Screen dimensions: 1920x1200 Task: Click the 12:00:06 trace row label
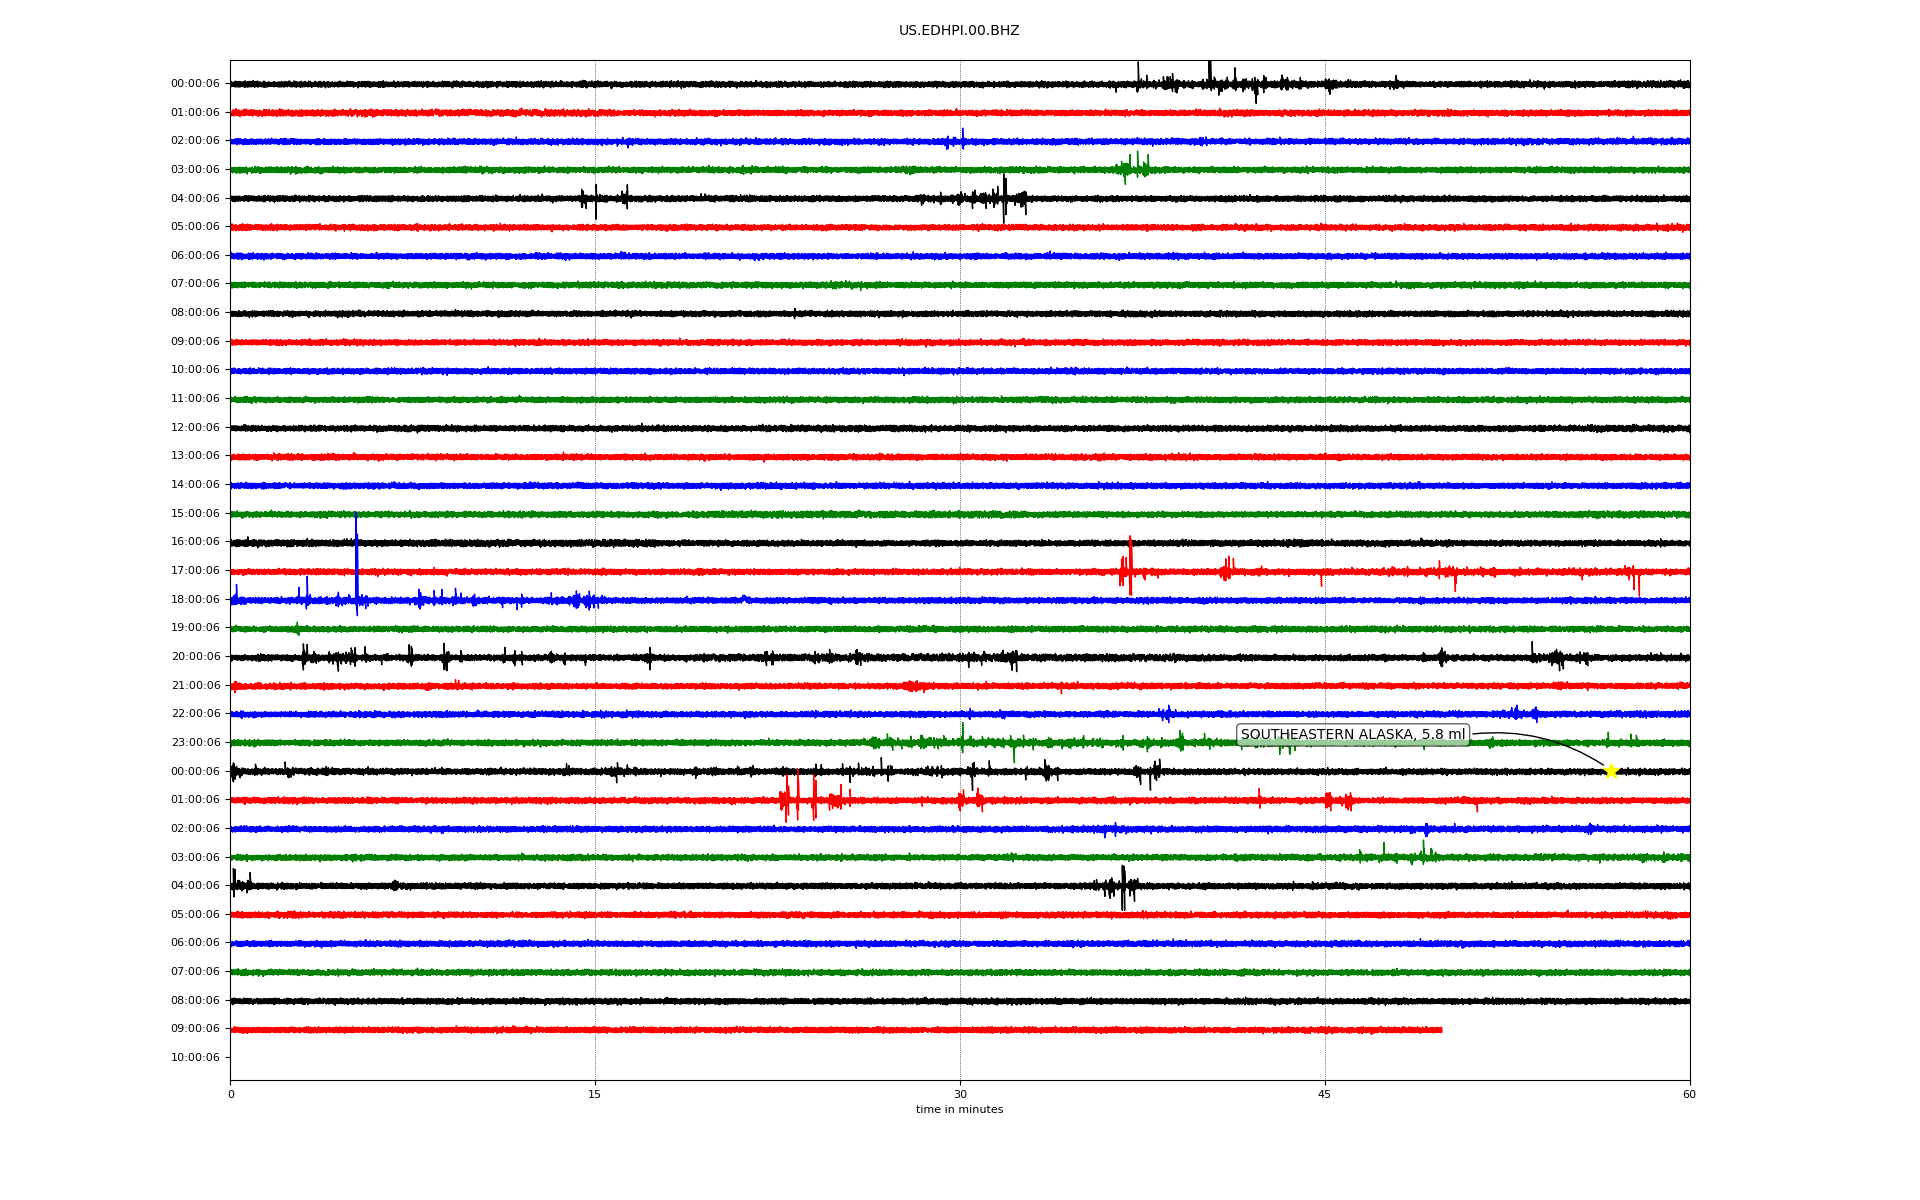195,428
